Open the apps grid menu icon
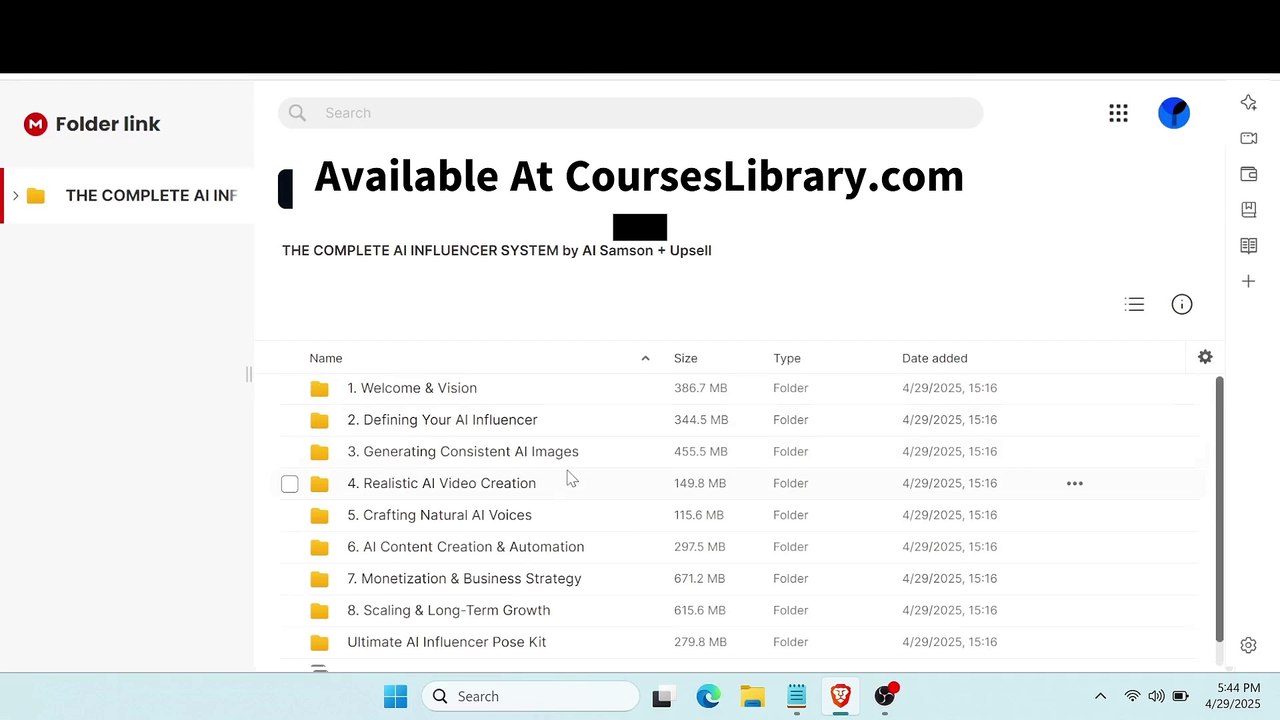1280x720 pixels. (1118, 113)
